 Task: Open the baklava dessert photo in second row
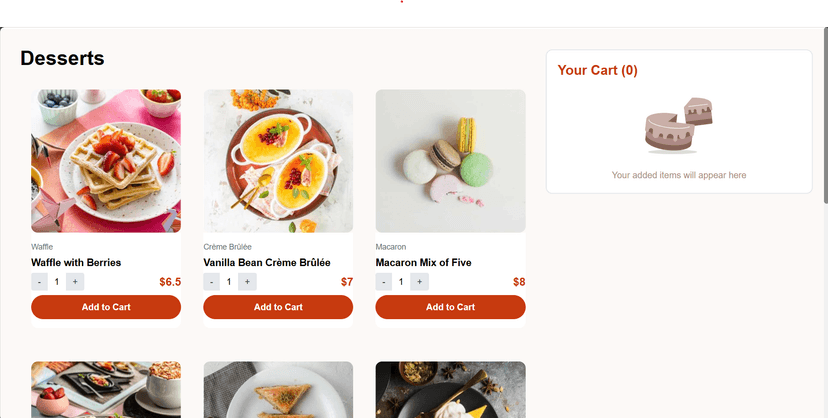point(278,390)
